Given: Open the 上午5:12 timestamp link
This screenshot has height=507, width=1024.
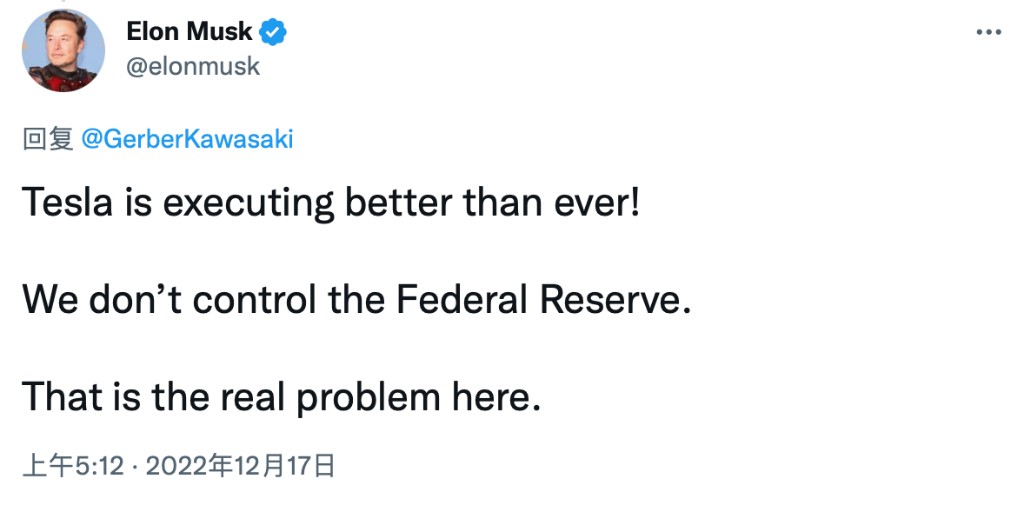Looking at the screenshot, I should pyautogui.click(x=78, y=465).
